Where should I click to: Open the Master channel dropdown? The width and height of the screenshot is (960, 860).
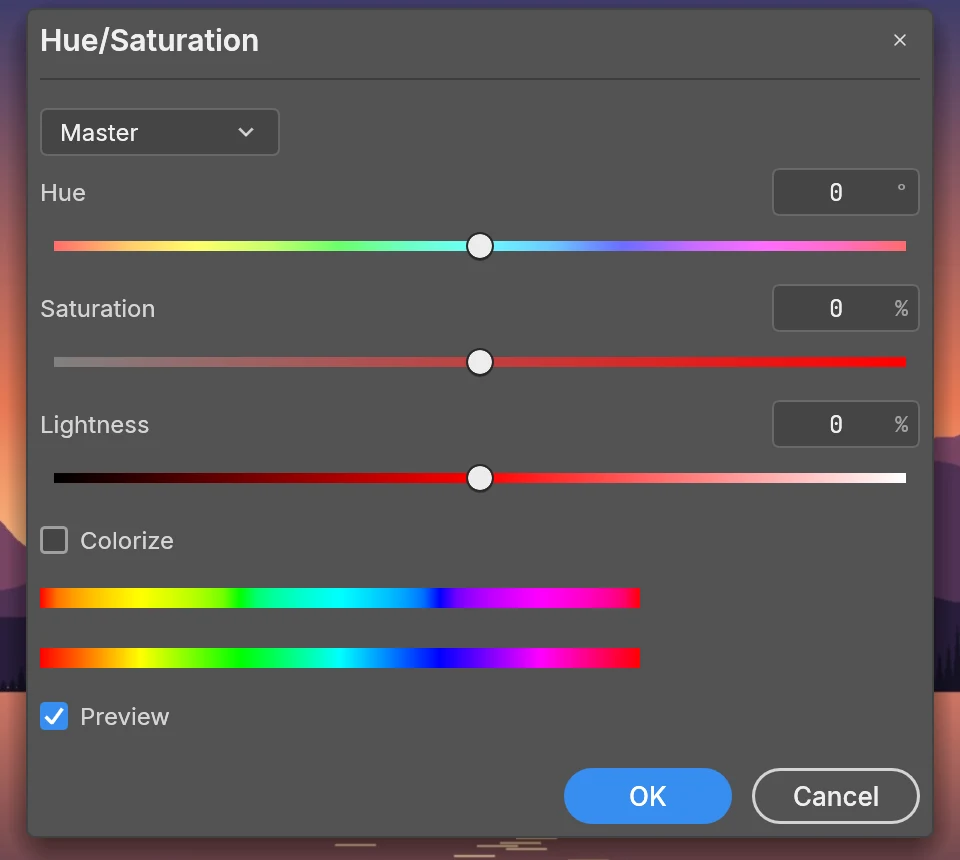pyautogui.click(x=160, y=132)
